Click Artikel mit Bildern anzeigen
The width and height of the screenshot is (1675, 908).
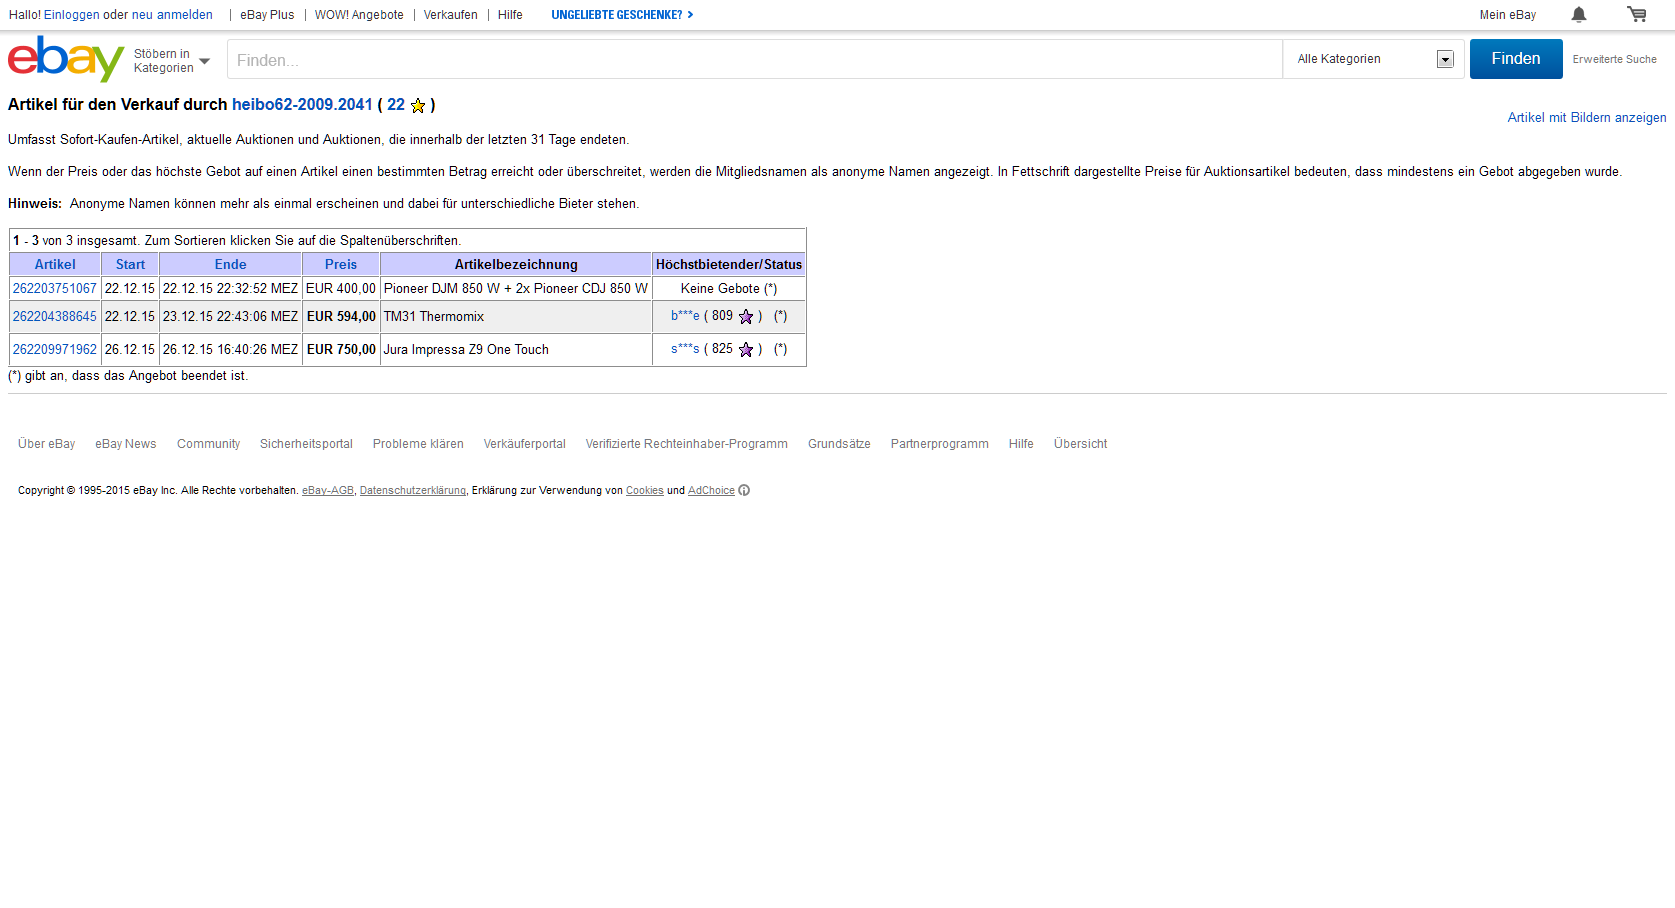tap(1587, 118)
